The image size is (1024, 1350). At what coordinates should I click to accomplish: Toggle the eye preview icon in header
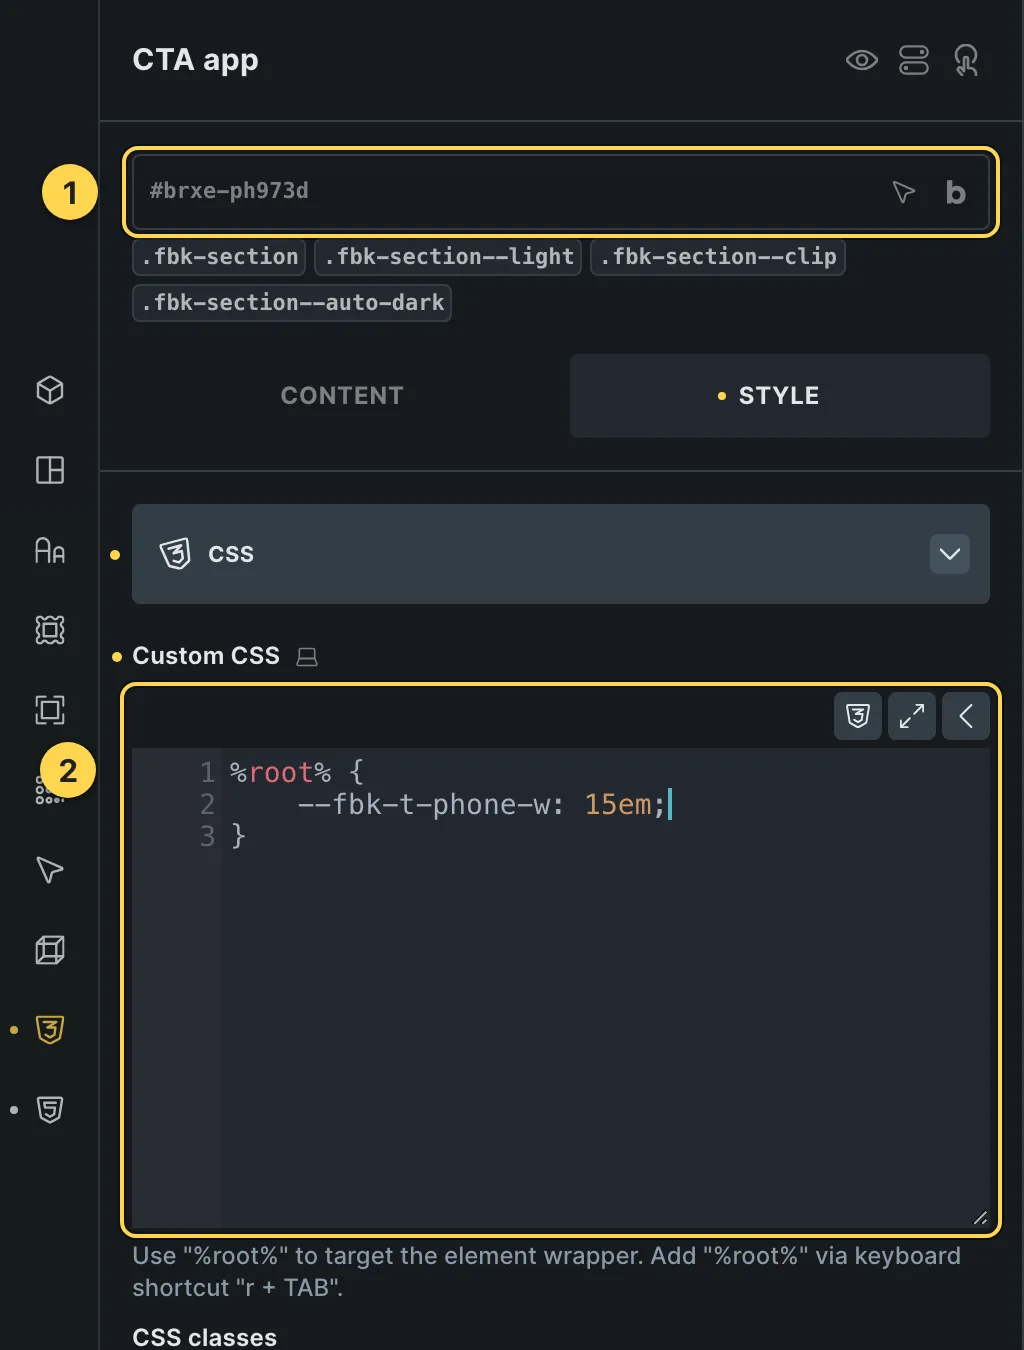(x=861, y=60)
